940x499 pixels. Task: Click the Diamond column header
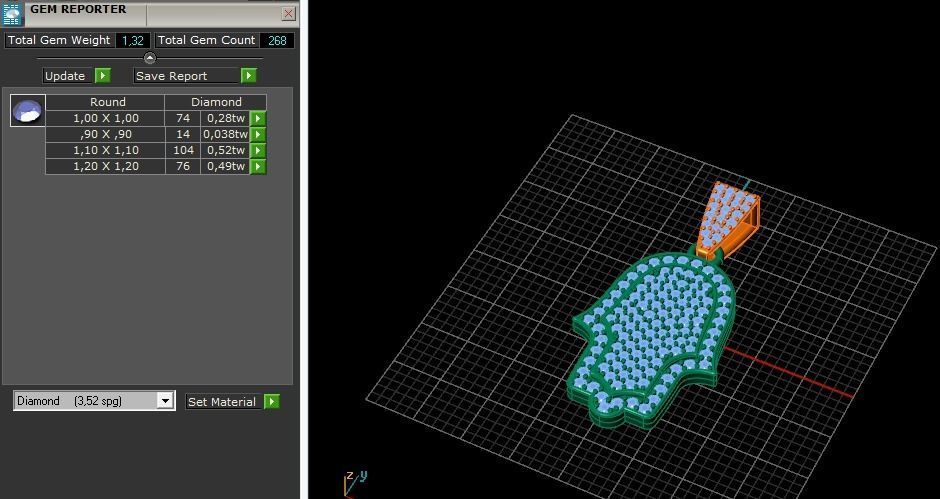[216, 102]
